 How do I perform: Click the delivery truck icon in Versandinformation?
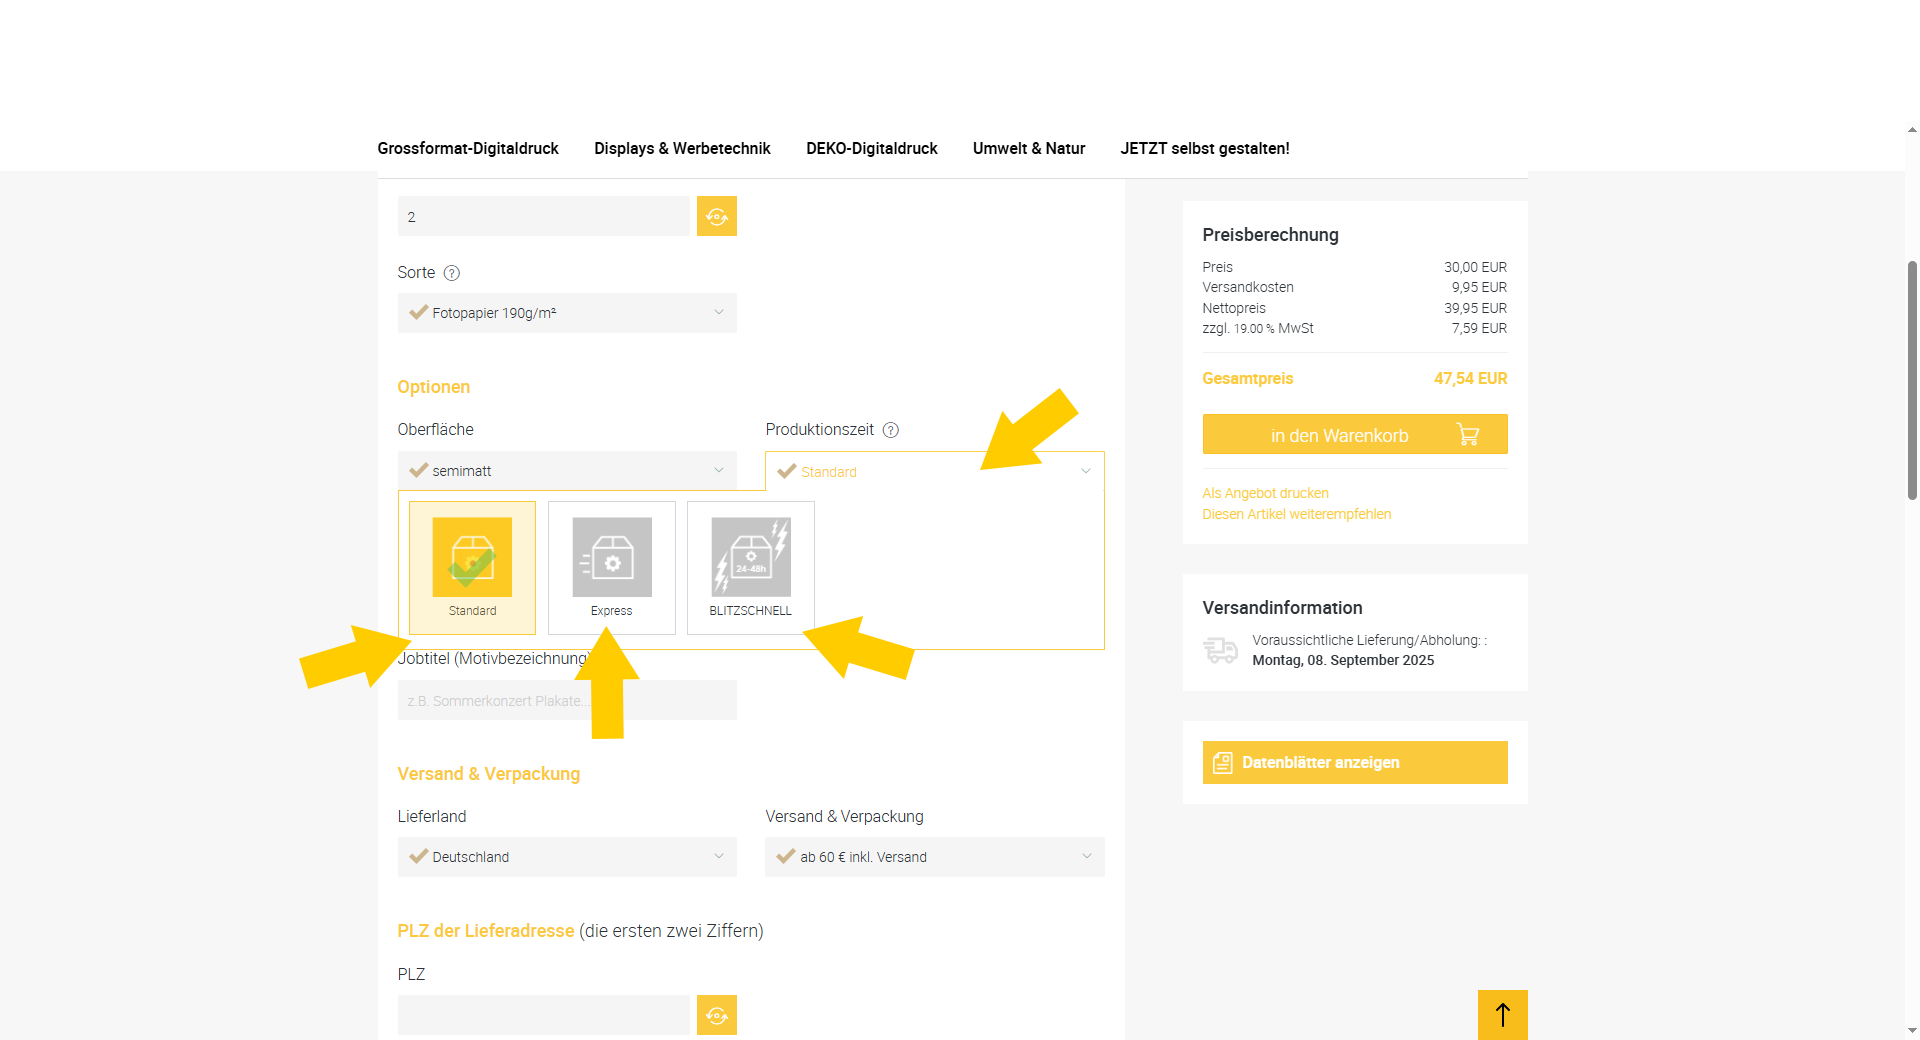(x=1220, y=650)
